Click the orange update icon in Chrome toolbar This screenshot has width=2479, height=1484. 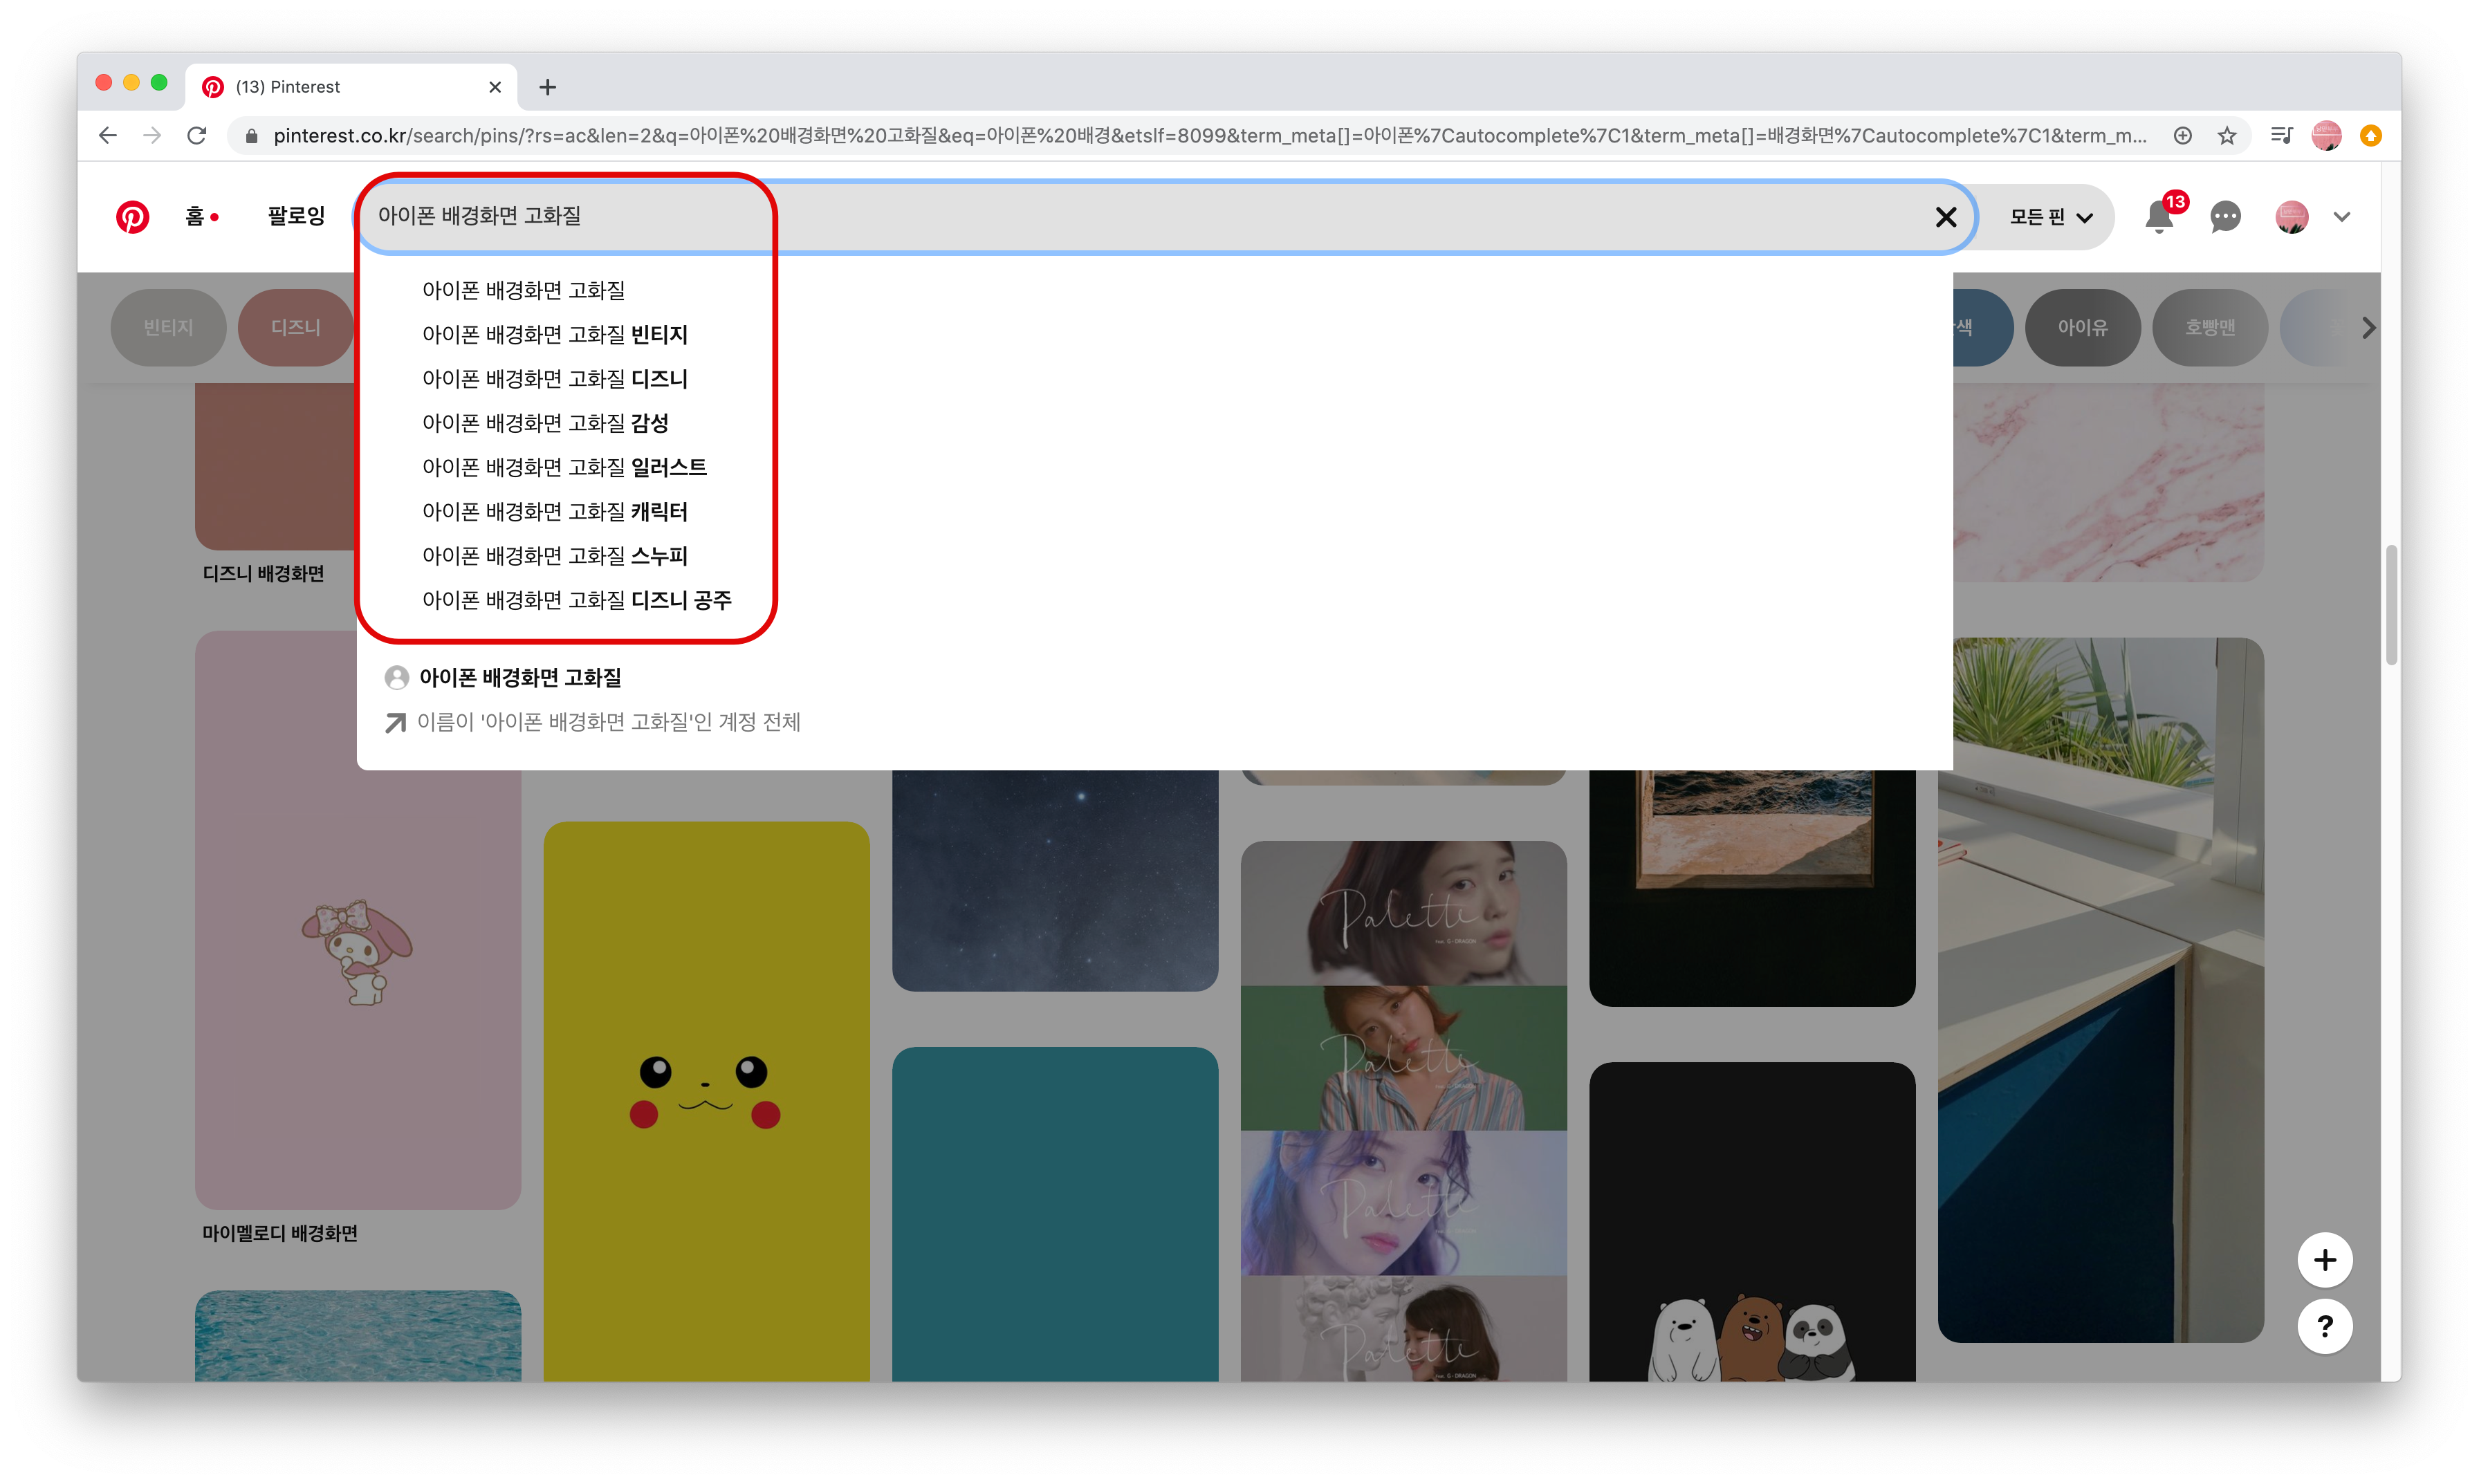point(2370,135)
